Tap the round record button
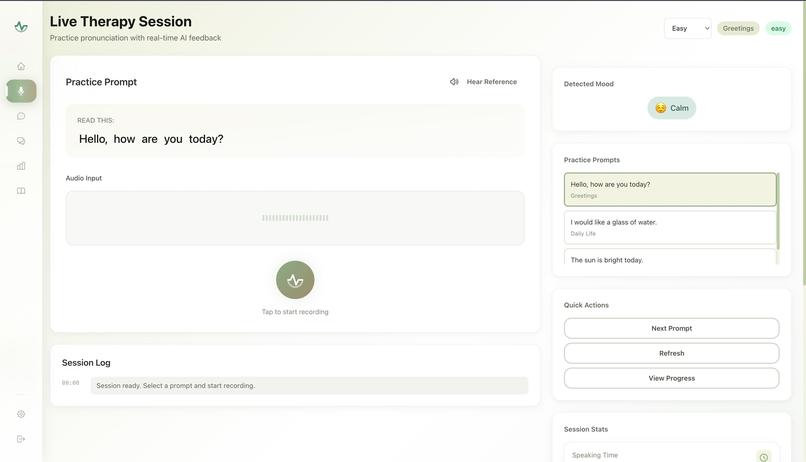The width and height of the screenshot is (806, 462). point(295,280)
